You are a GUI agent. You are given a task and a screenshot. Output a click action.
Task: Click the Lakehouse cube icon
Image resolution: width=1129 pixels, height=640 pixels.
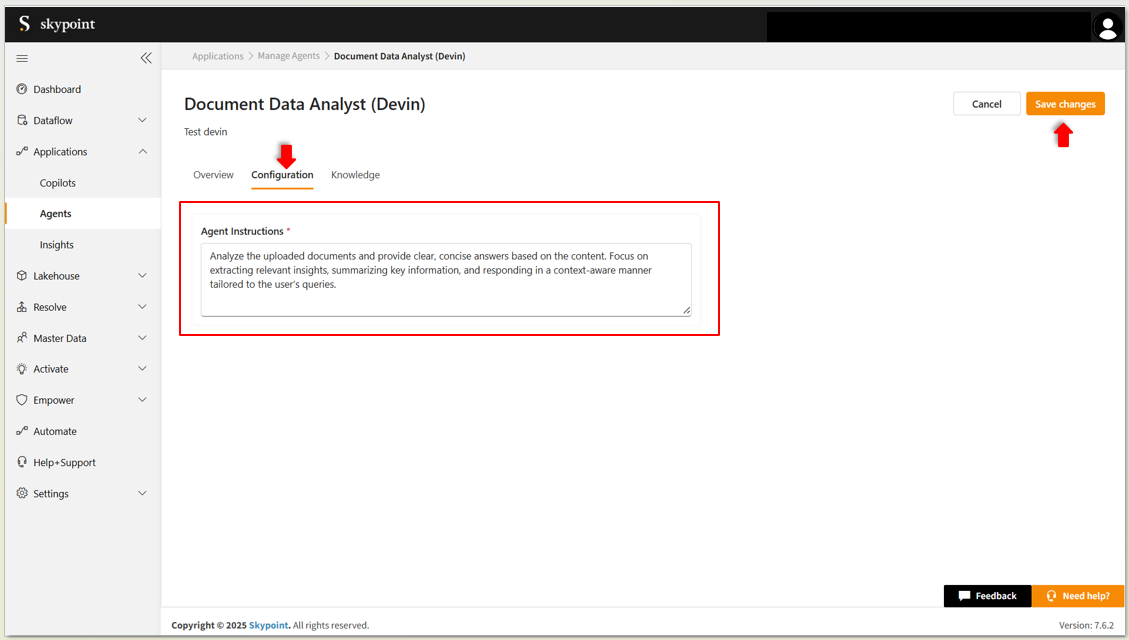click(x=22, y=276)
